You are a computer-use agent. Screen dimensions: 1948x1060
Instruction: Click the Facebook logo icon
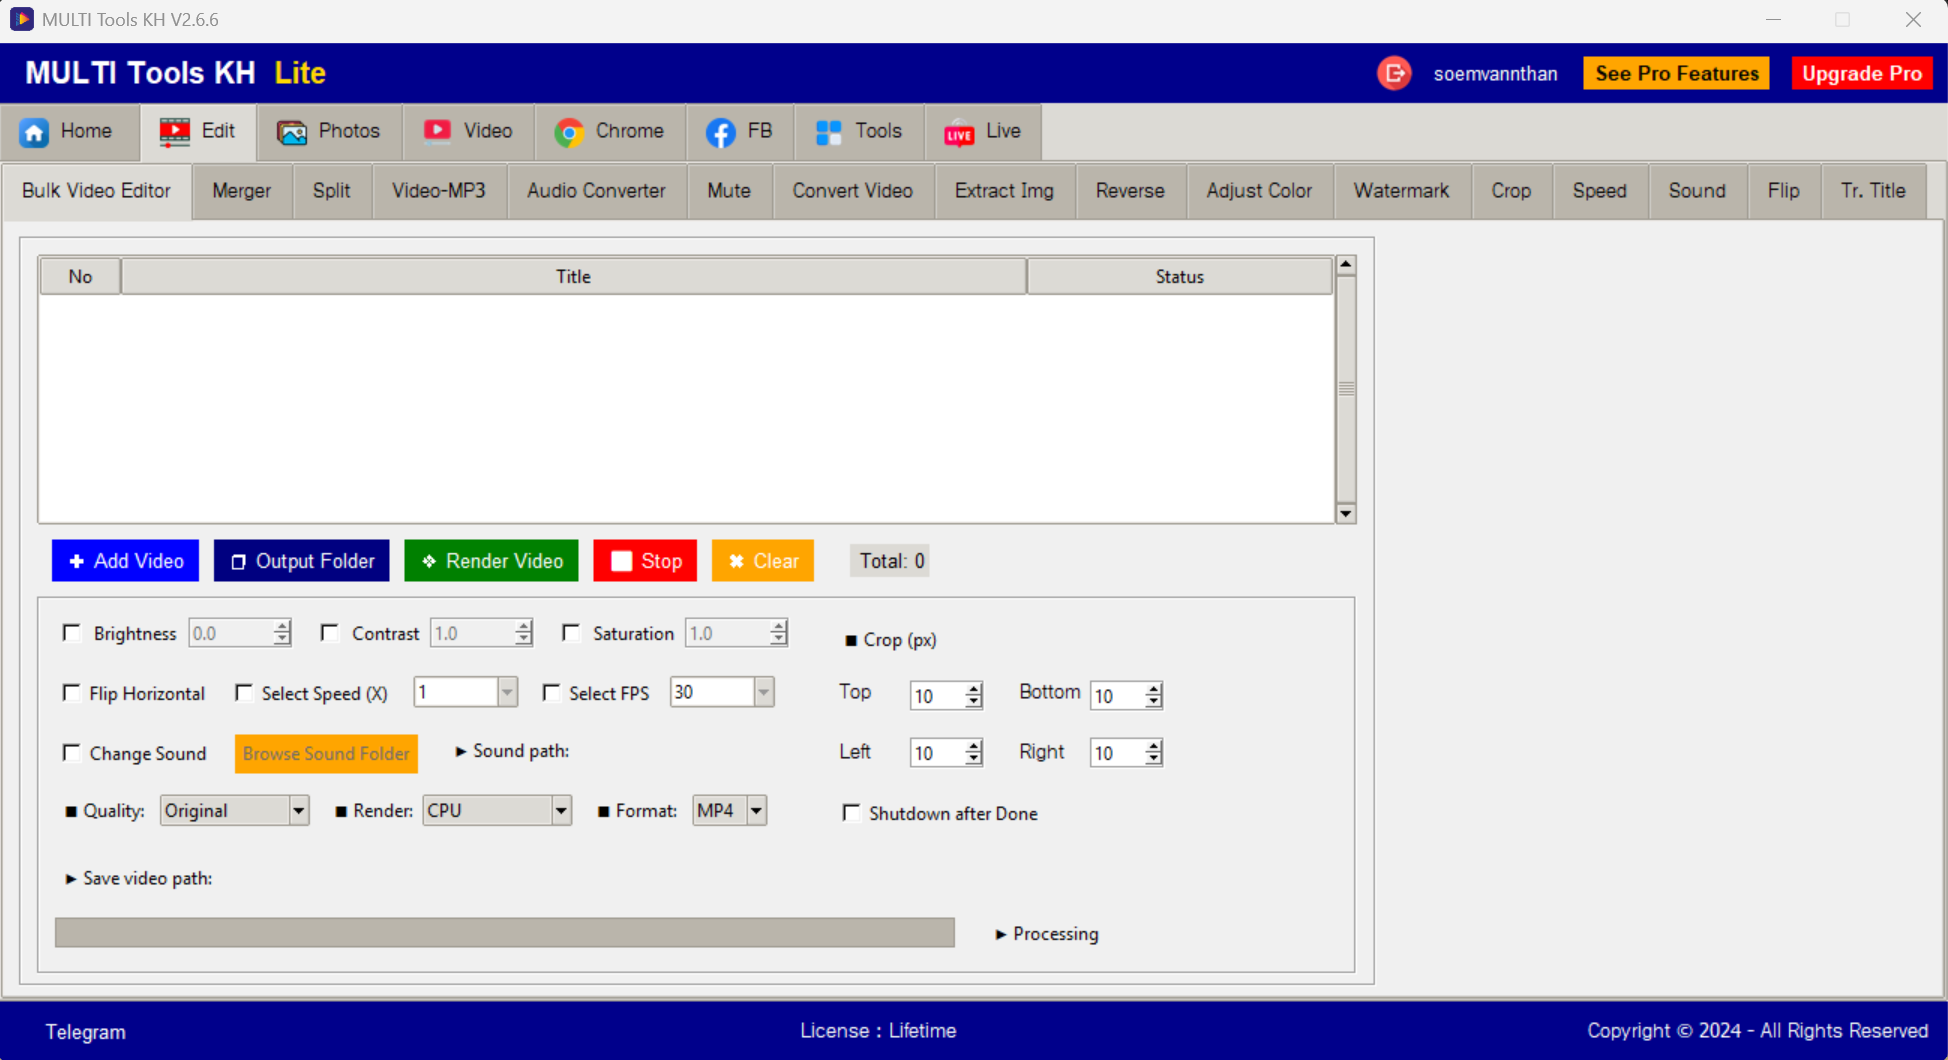click(720, 132)
